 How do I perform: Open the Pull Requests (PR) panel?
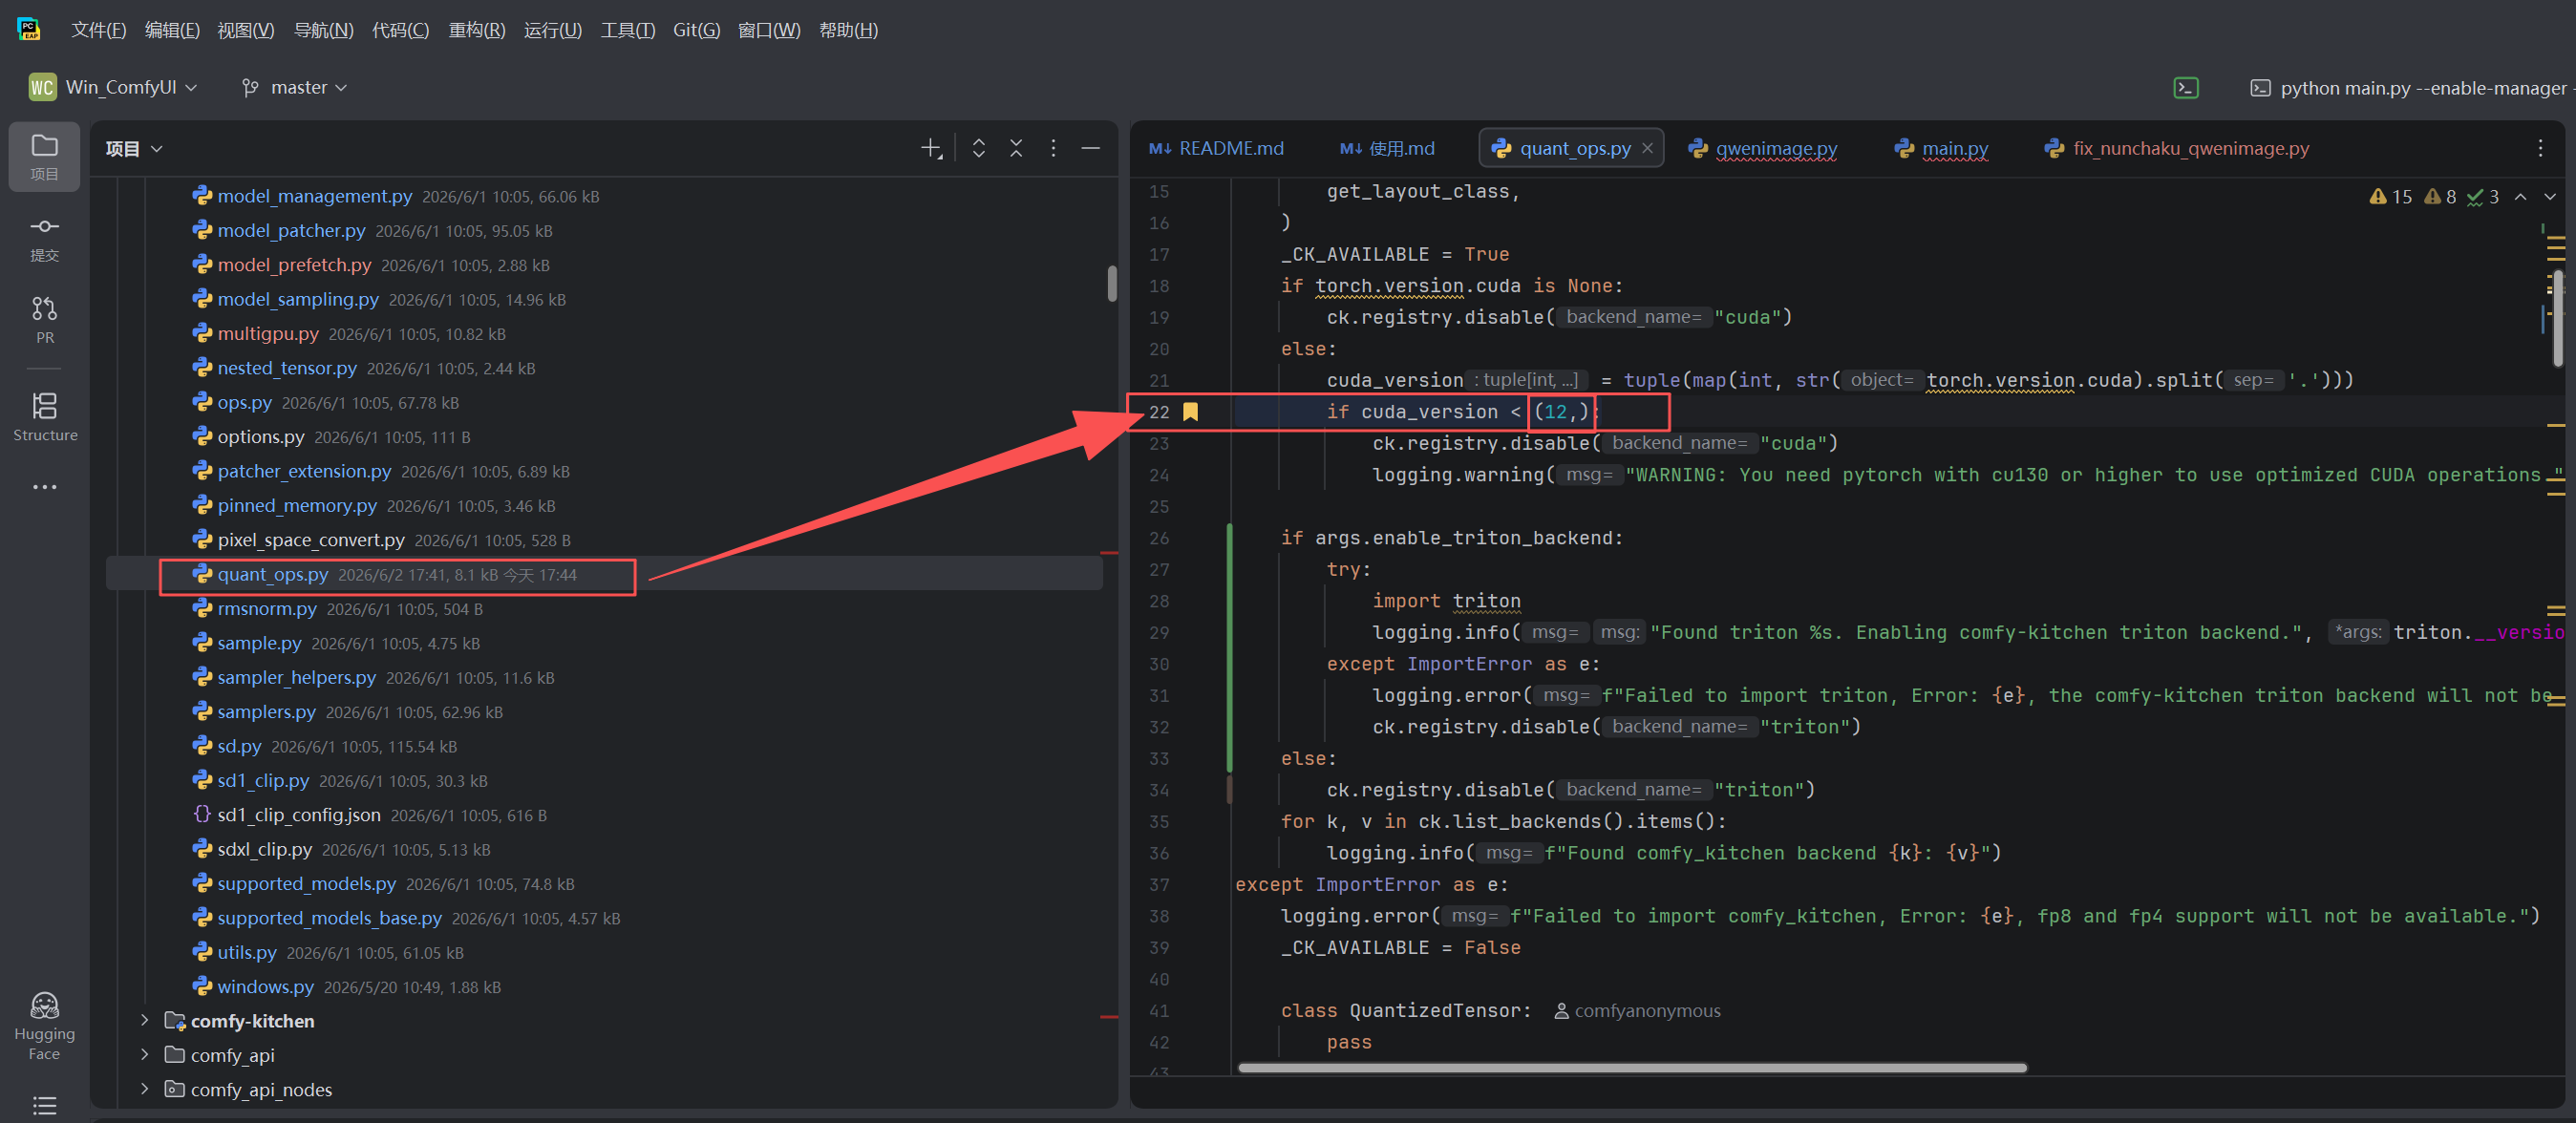(x=44, y=319)
